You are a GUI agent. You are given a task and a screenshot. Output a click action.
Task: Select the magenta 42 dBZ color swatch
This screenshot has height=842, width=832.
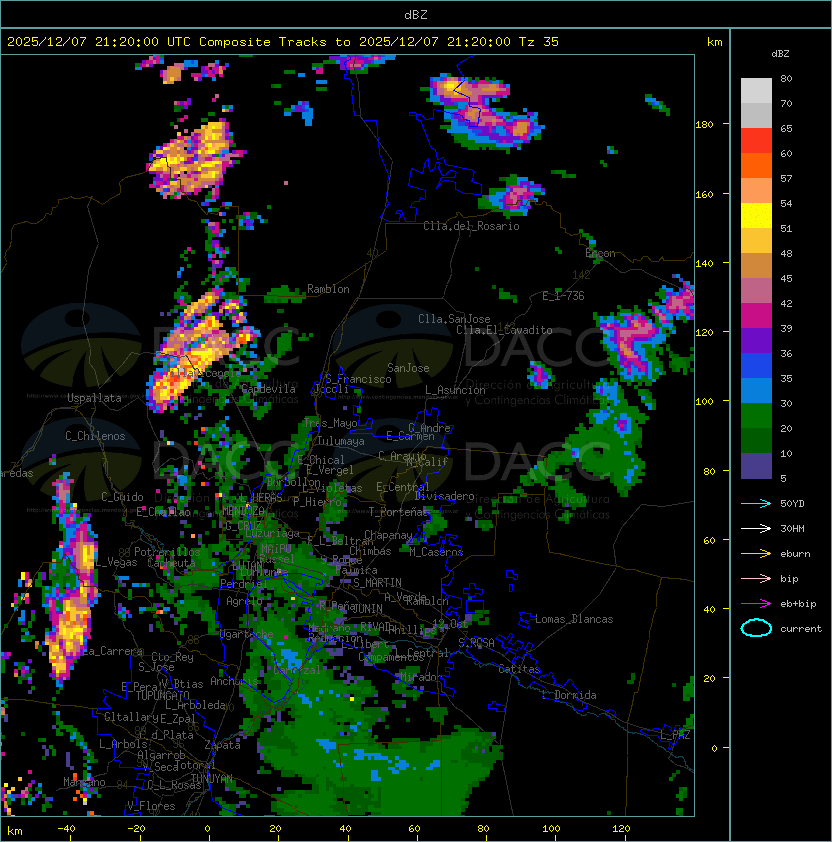coord(756,316)
